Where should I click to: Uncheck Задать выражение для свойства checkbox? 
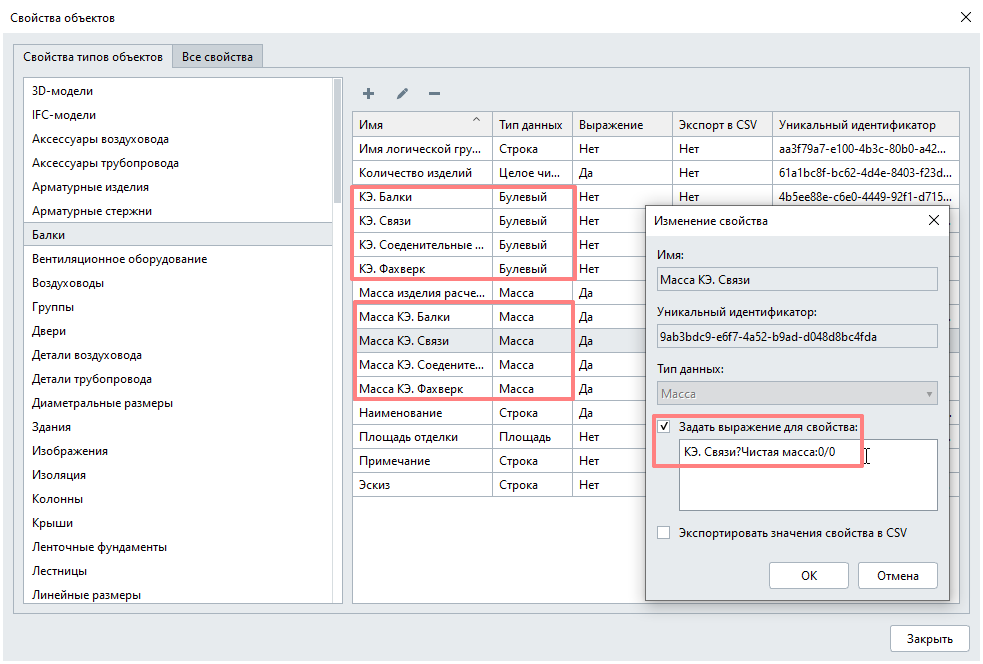pyautogui.click(x=664, y=426)
